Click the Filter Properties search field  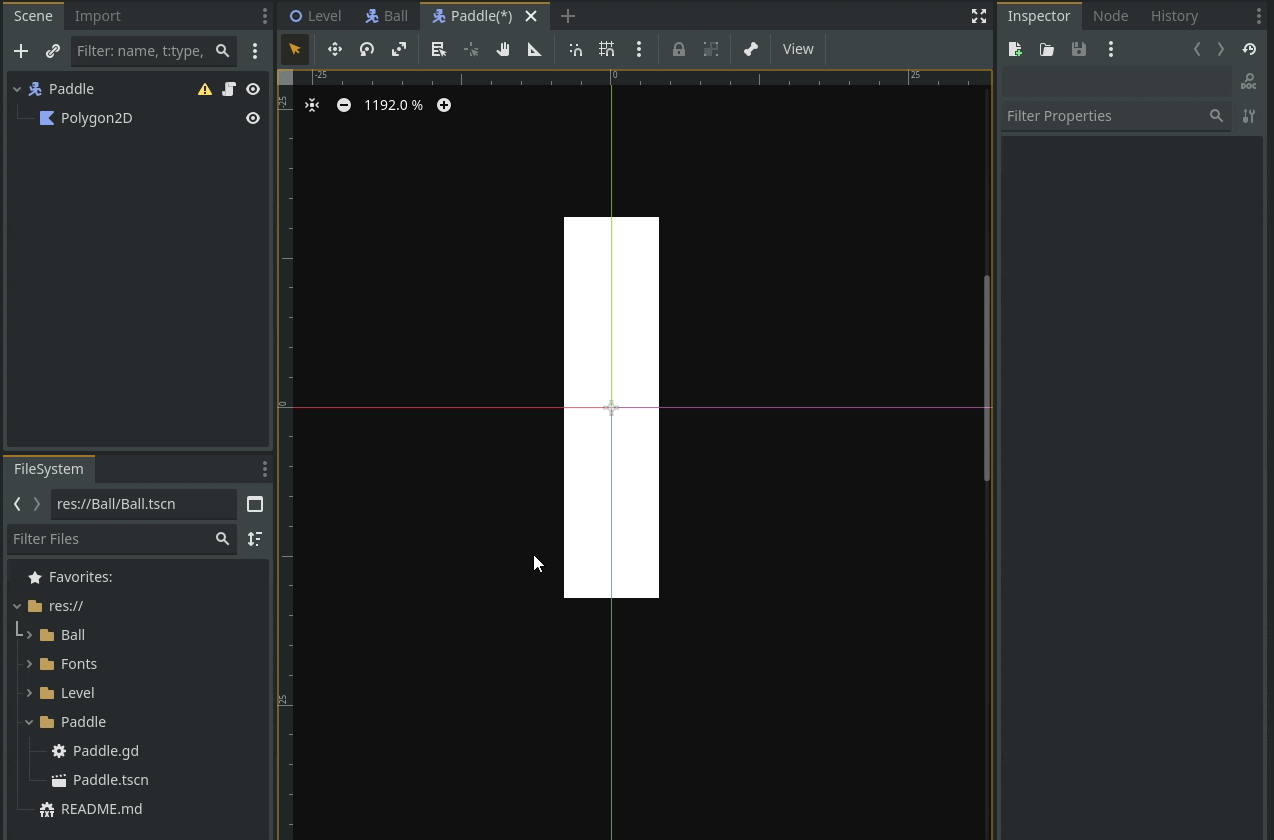click(1105, 116)
